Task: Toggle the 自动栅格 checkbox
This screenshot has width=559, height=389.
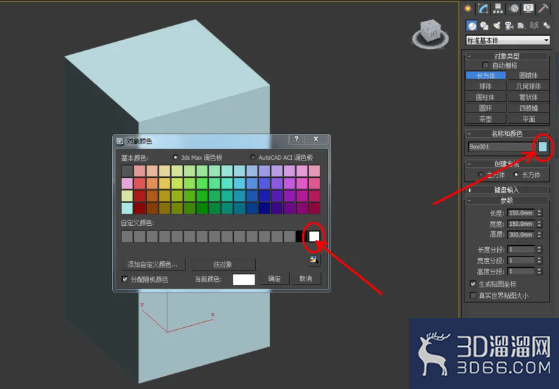Action: pos(485,65)
